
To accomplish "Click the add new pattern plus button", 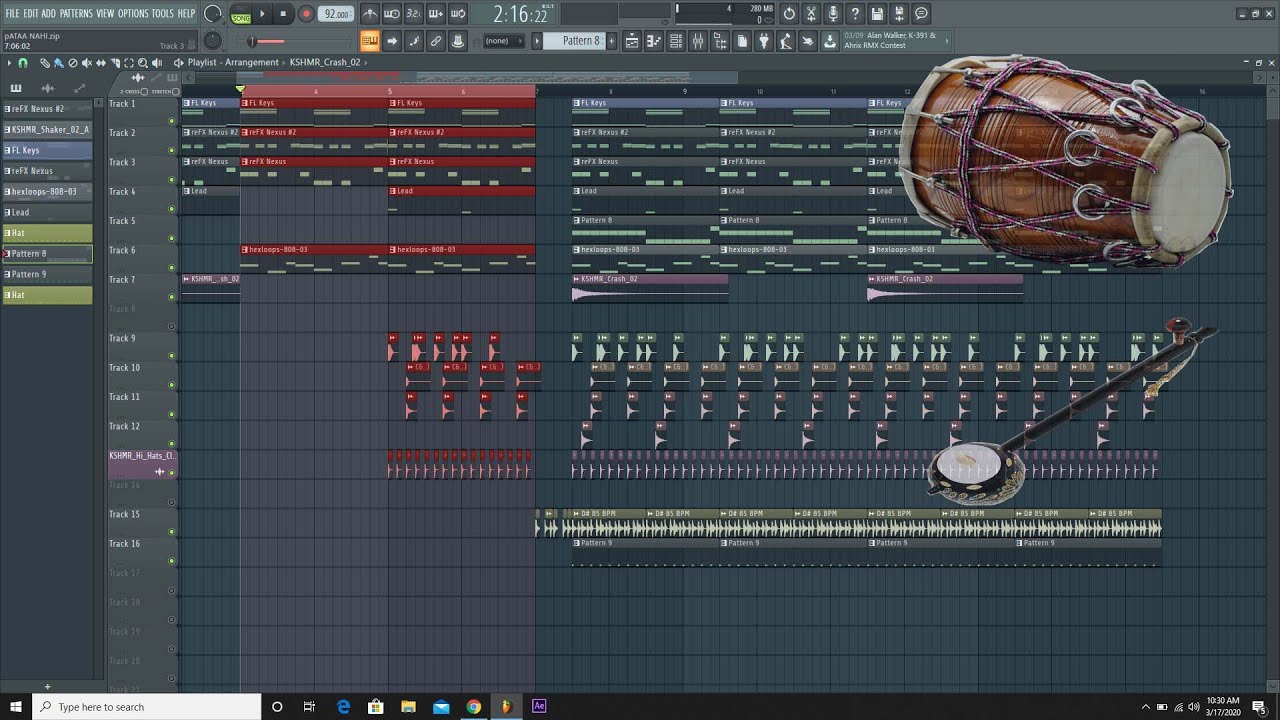I will pyautogui.click(x=611, y=41).
